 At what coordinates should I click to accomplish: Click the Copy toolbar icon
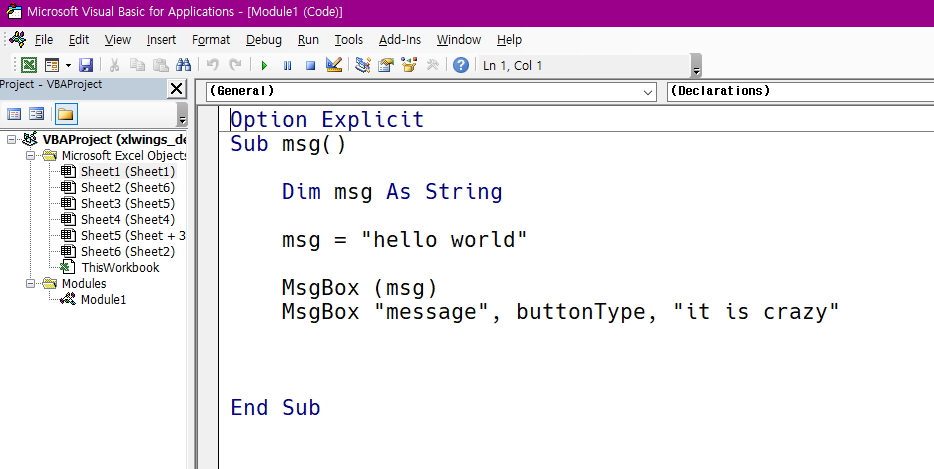[x=138, y=66]
